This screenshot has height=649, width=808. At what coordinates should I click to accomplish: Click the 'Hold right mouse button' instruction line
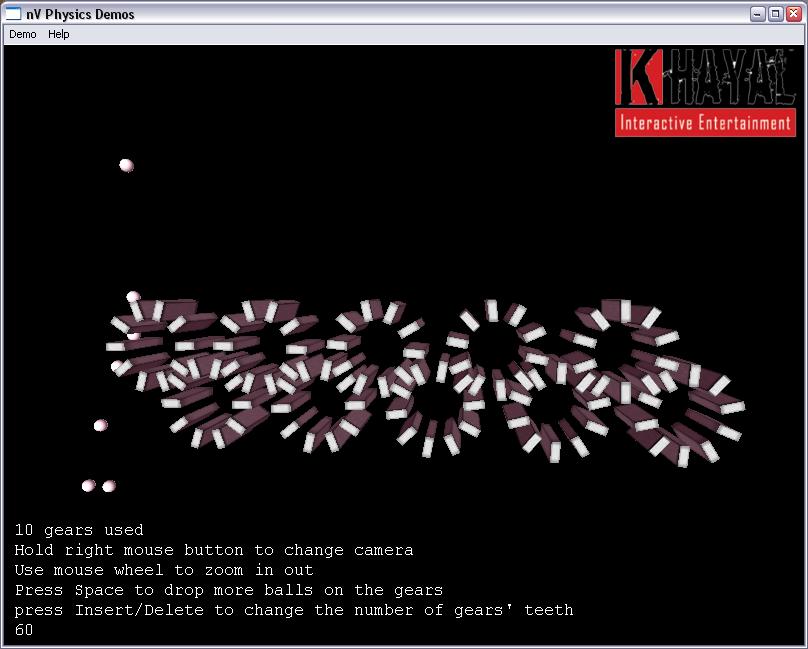tap(213, 550)
